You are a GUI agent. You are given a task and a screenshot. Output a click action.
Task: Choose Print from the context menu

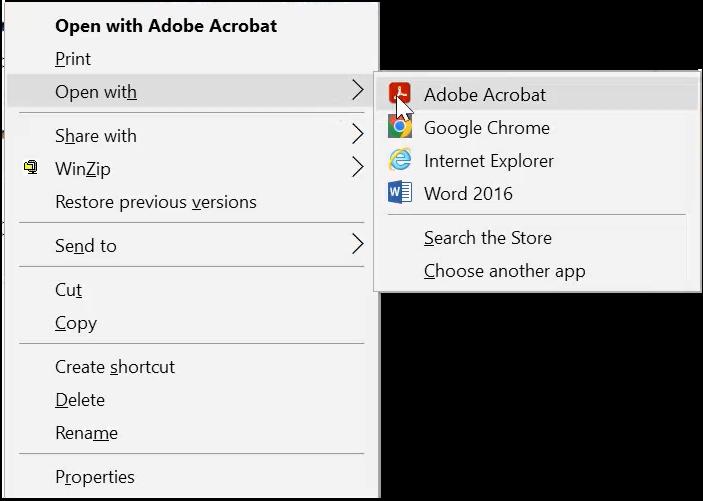73,59
